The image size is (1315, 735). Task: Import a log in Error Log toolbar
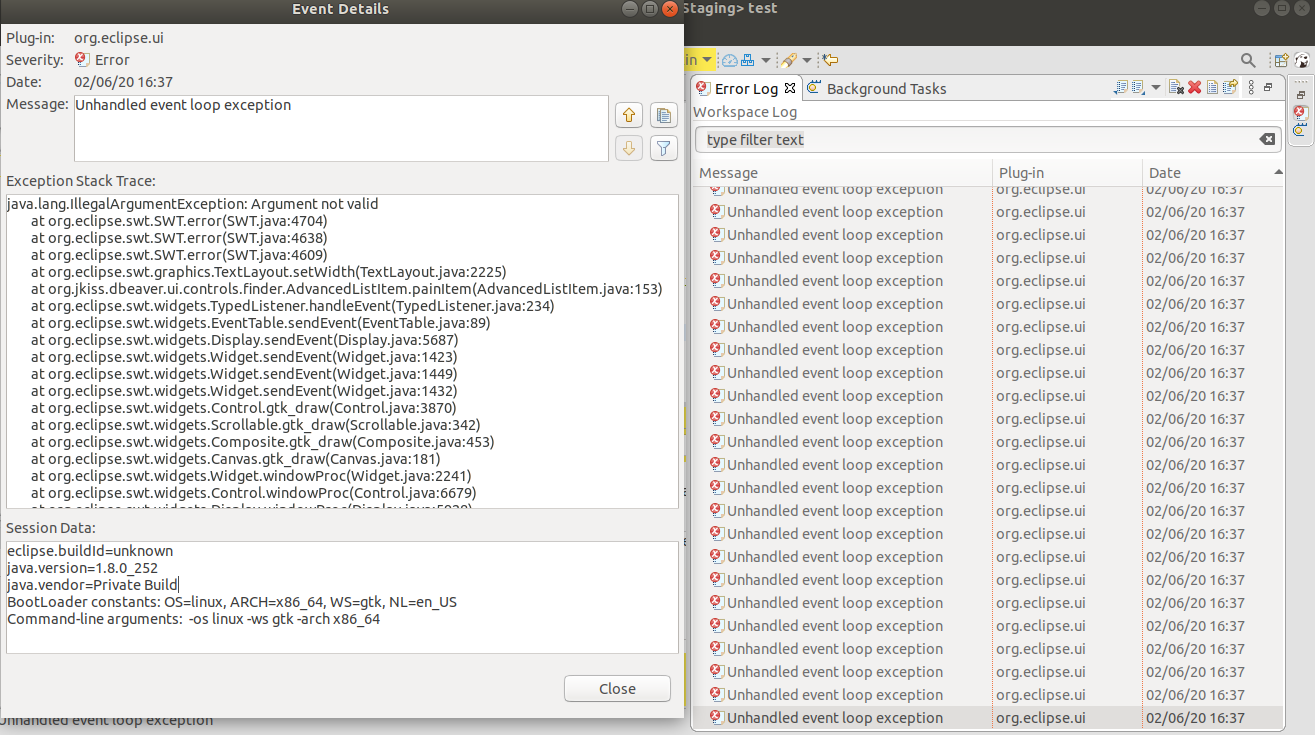coord(1138,87)
